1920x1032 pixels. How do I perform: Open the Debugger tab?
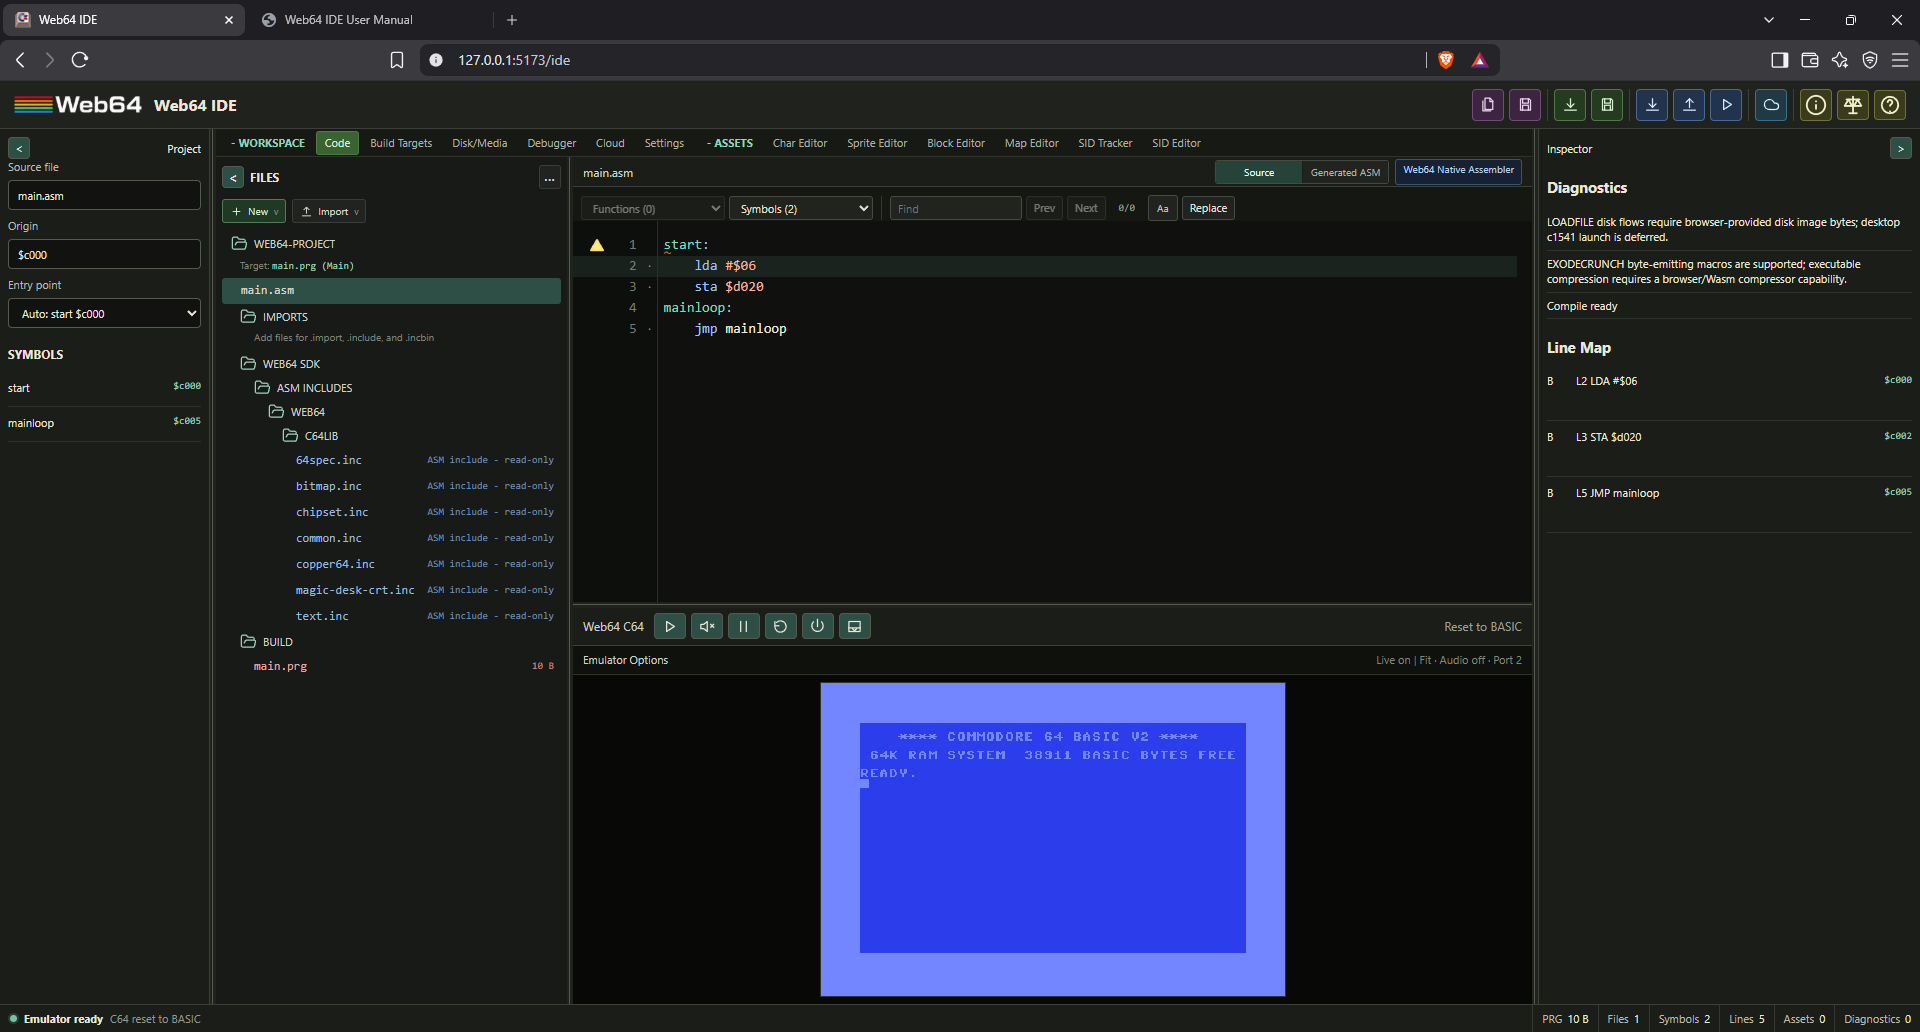551,143
